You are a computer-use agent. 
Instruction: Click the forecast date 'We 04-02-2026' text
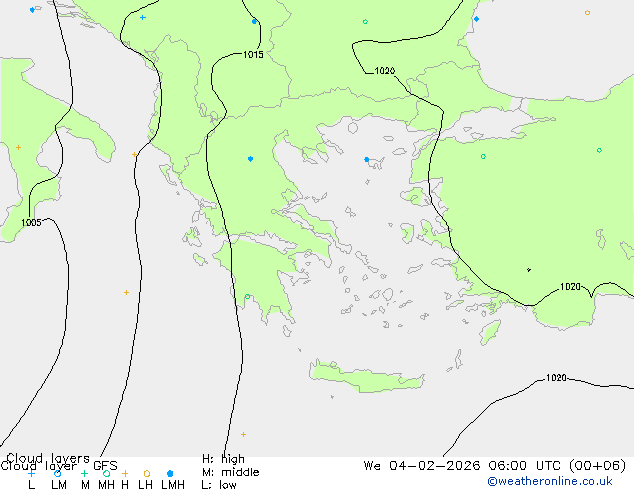point(422,465)
